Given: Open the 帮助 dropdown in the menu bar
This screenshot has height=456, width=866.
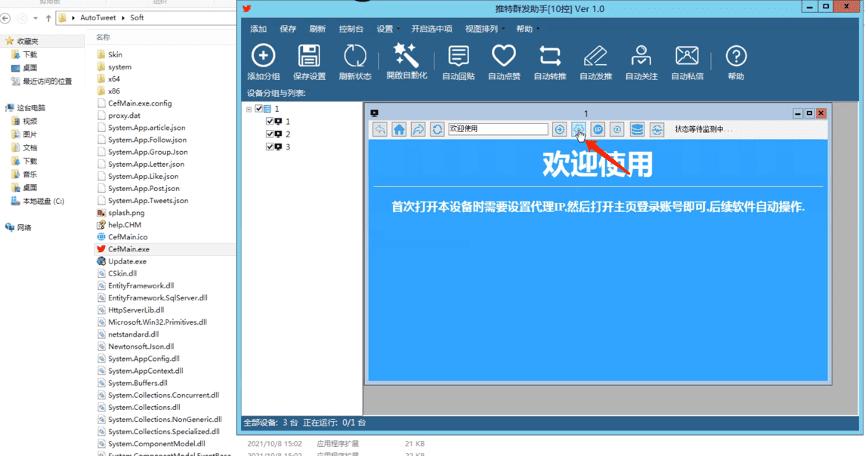Looking at the screenshot, I should pyautogui.click(x=527, y=29).
